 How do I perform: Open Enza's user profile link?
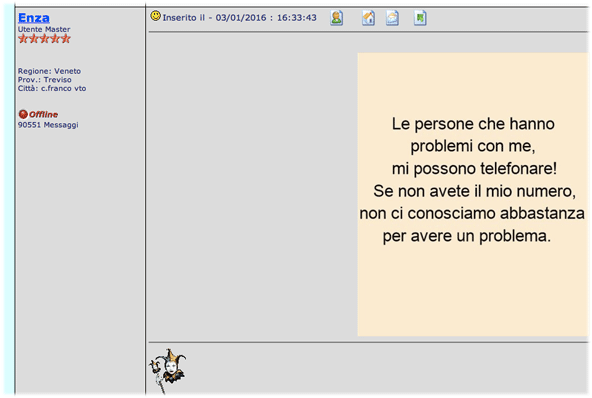pyautogui.click(x=34, y=18)
